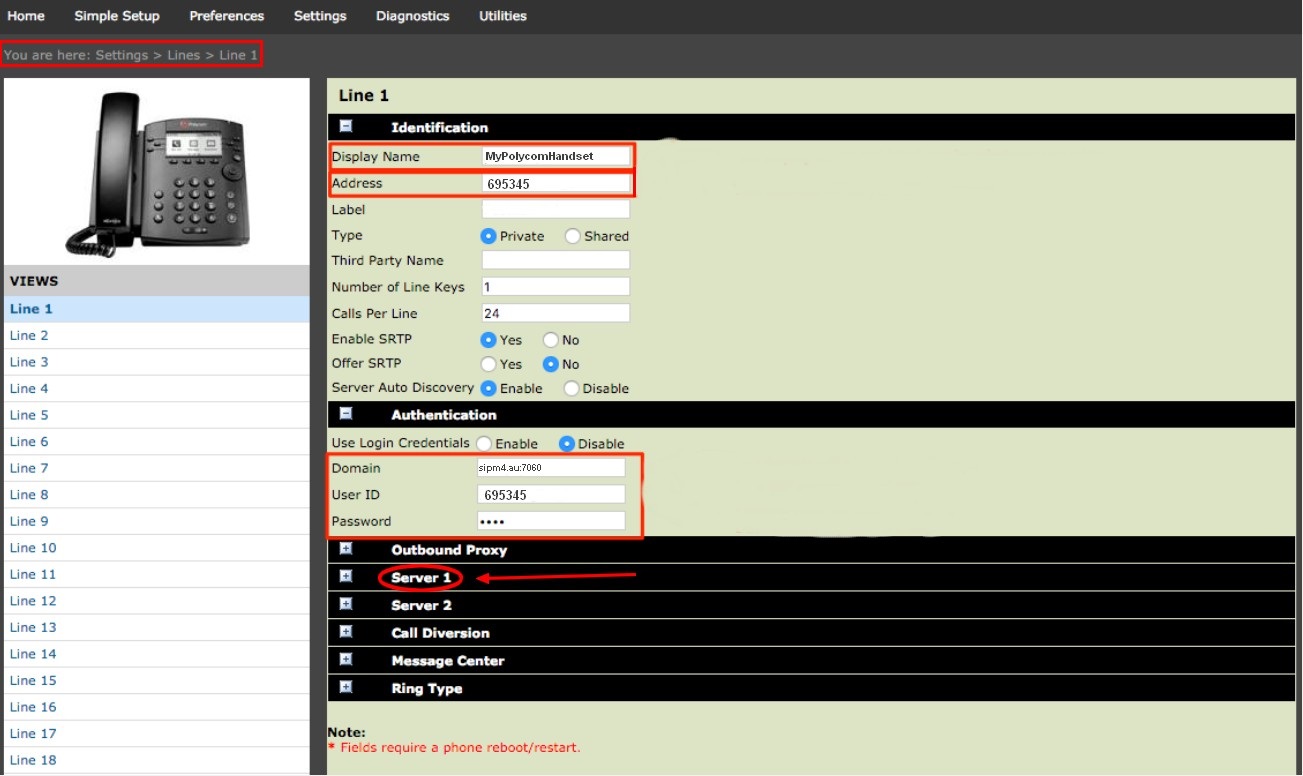The height and width of the screenshot is (776, 1303).
Task: Expand Server 1 section plus icon
Action: click(346, 577)
